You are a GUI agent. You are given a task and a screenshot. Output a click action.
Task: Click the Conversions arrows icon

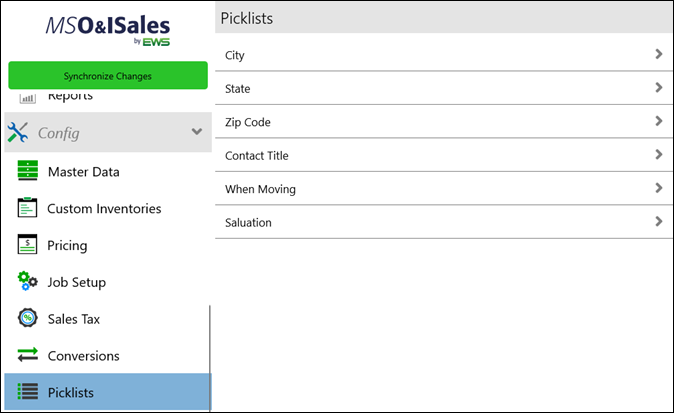coord(28,355)
